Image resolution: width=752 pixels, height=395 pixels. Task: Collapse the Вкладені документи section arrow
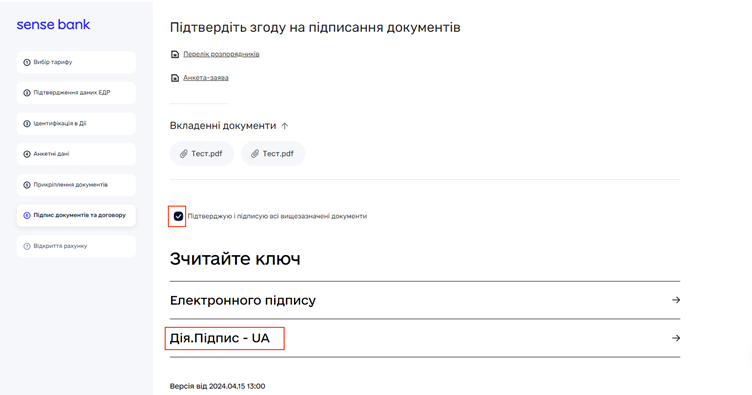(x=284, y=126)
